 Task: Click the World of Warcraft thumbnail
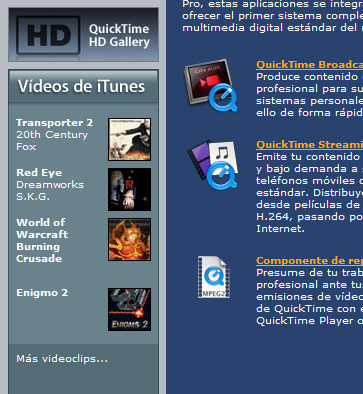pos(129,239)
